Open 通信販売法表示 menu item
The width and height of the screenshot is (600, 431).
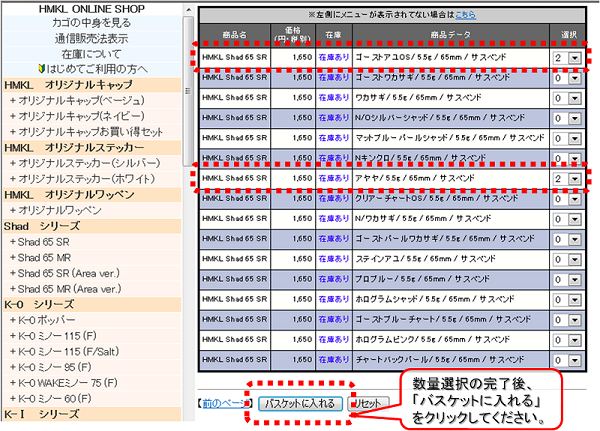coord(91,39)
